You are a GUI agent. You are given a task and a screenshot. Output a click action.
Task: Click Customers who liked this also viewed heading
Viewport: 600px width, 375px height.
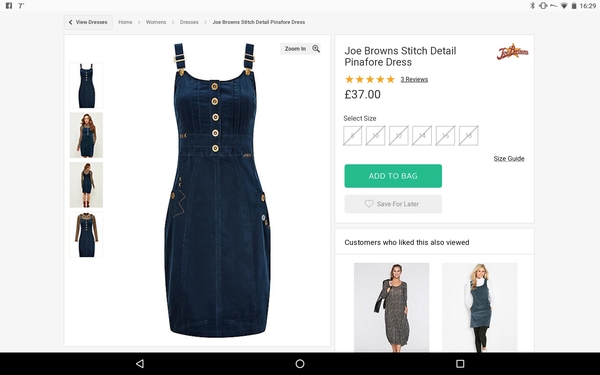(406, 242)
